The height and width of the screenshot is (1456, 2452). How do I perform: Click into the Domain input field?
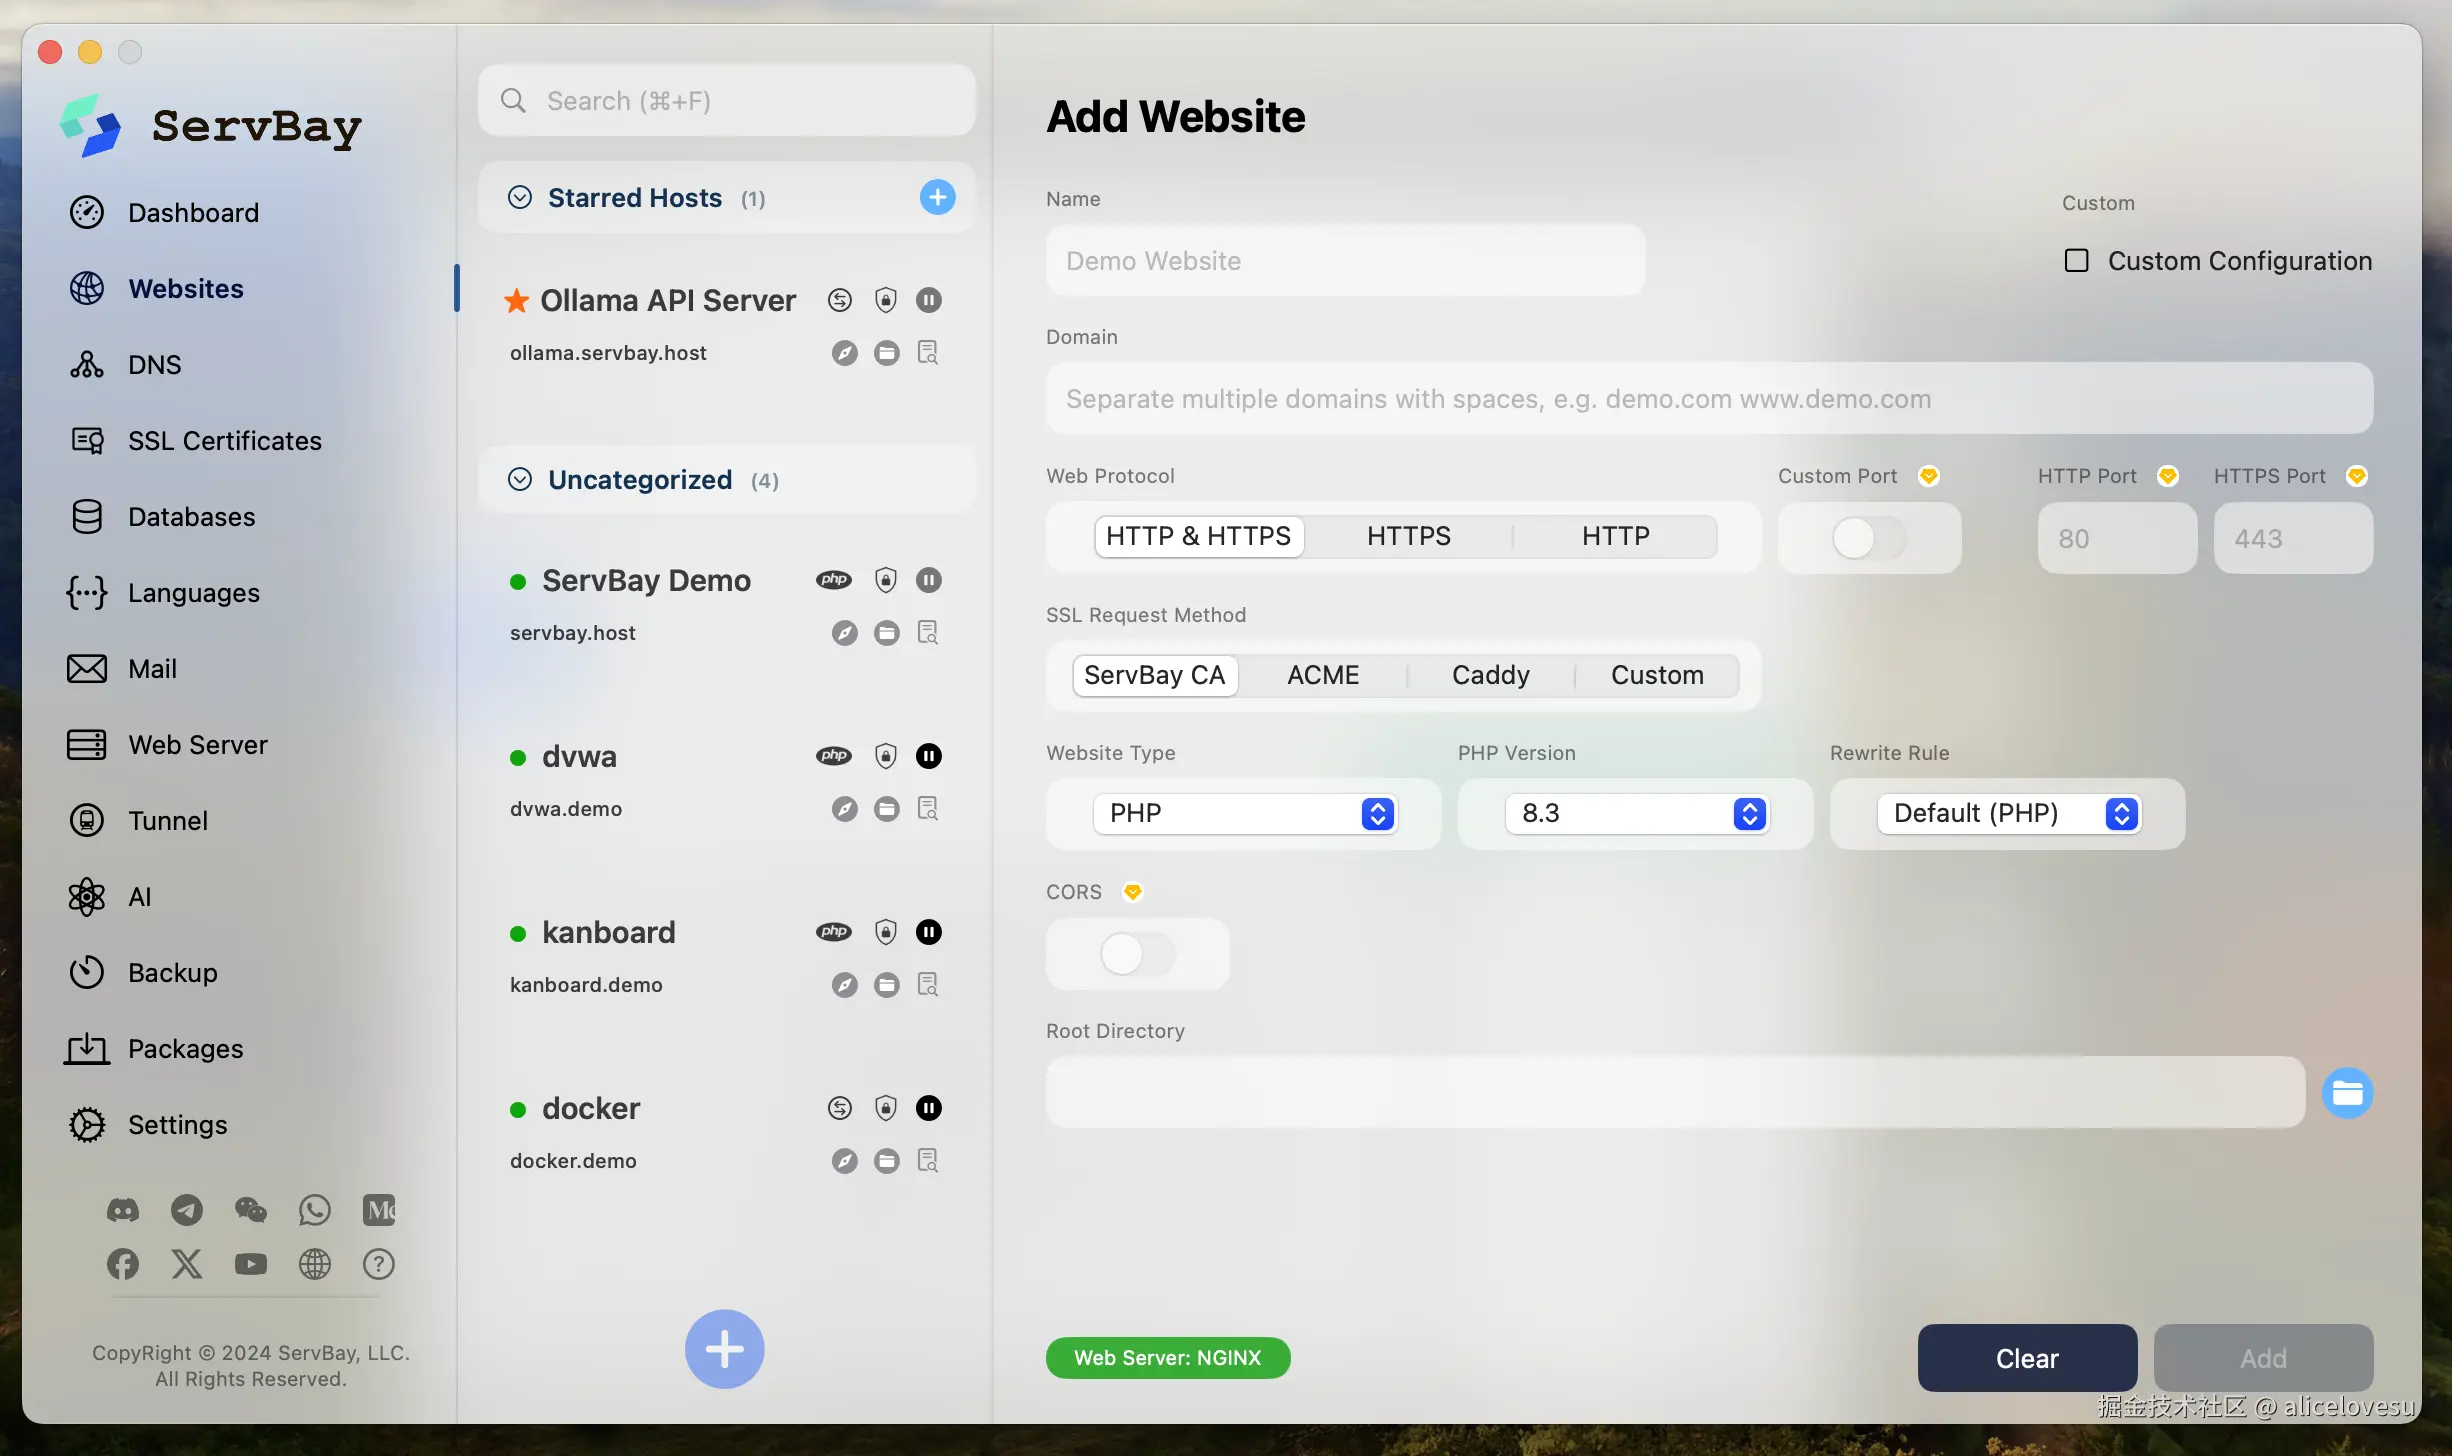[x=1708, y=399]
